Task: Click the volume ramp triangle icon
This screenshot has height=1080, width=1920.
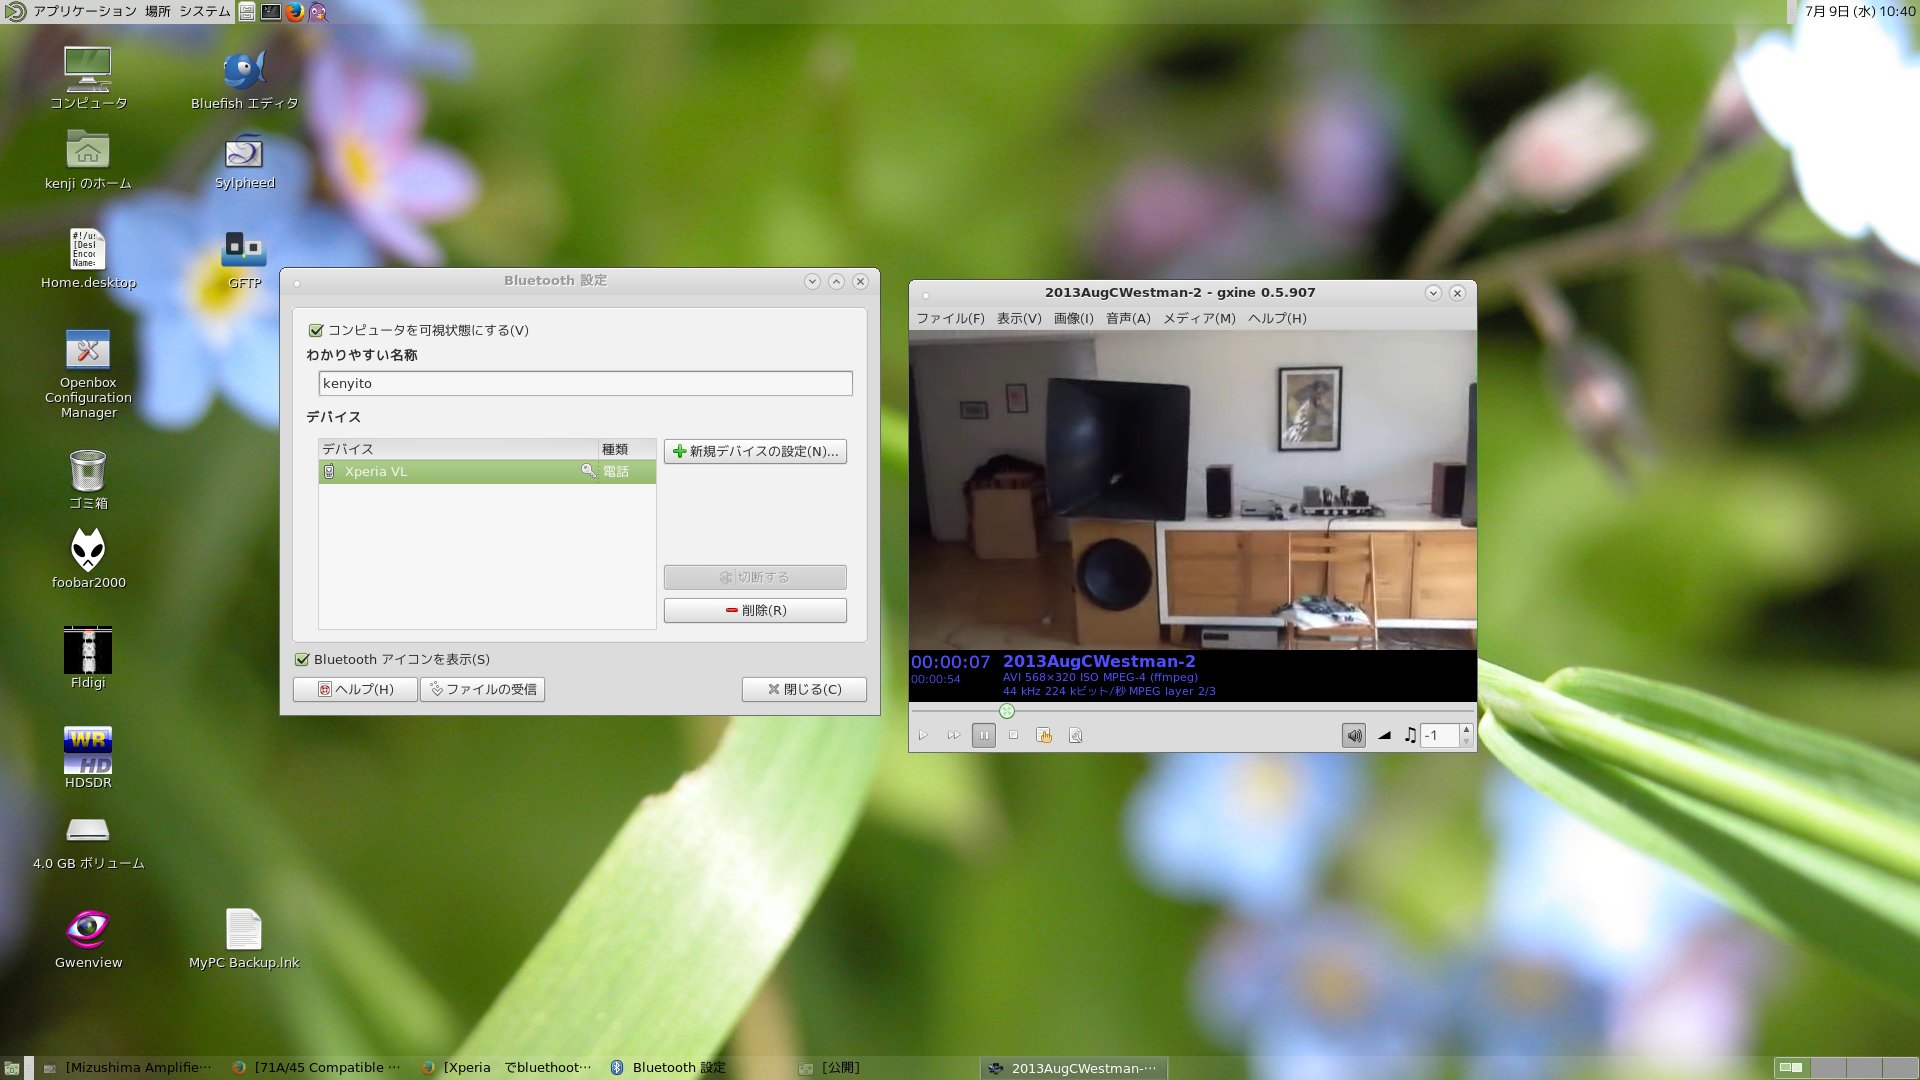Action: coord(1384,736)
